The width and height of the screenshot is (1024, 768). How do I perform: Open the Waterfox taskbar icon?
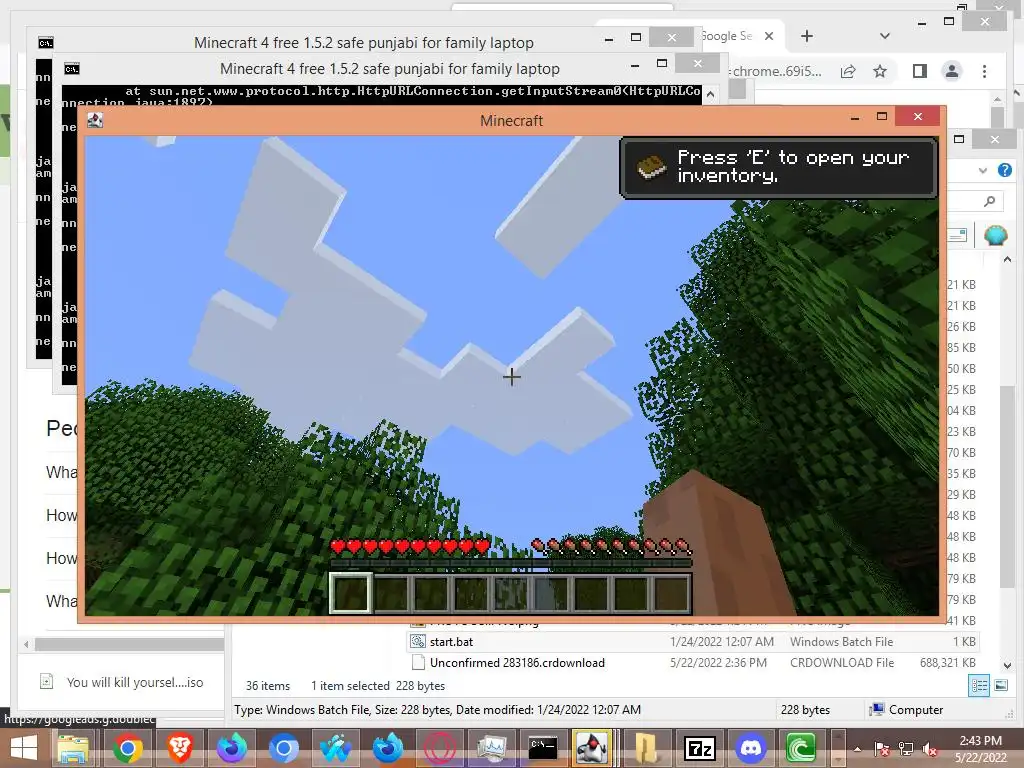[335, 748]
